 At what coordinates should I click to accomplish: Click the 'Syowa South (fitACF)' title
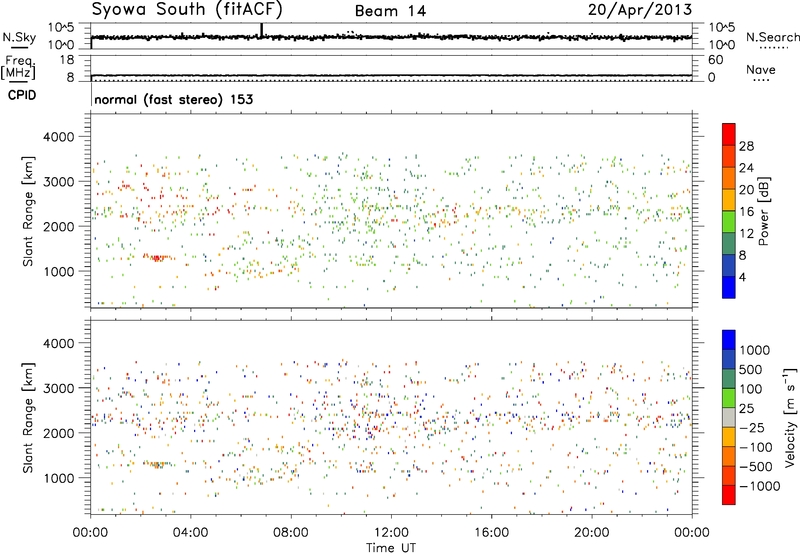coord(187,9)
